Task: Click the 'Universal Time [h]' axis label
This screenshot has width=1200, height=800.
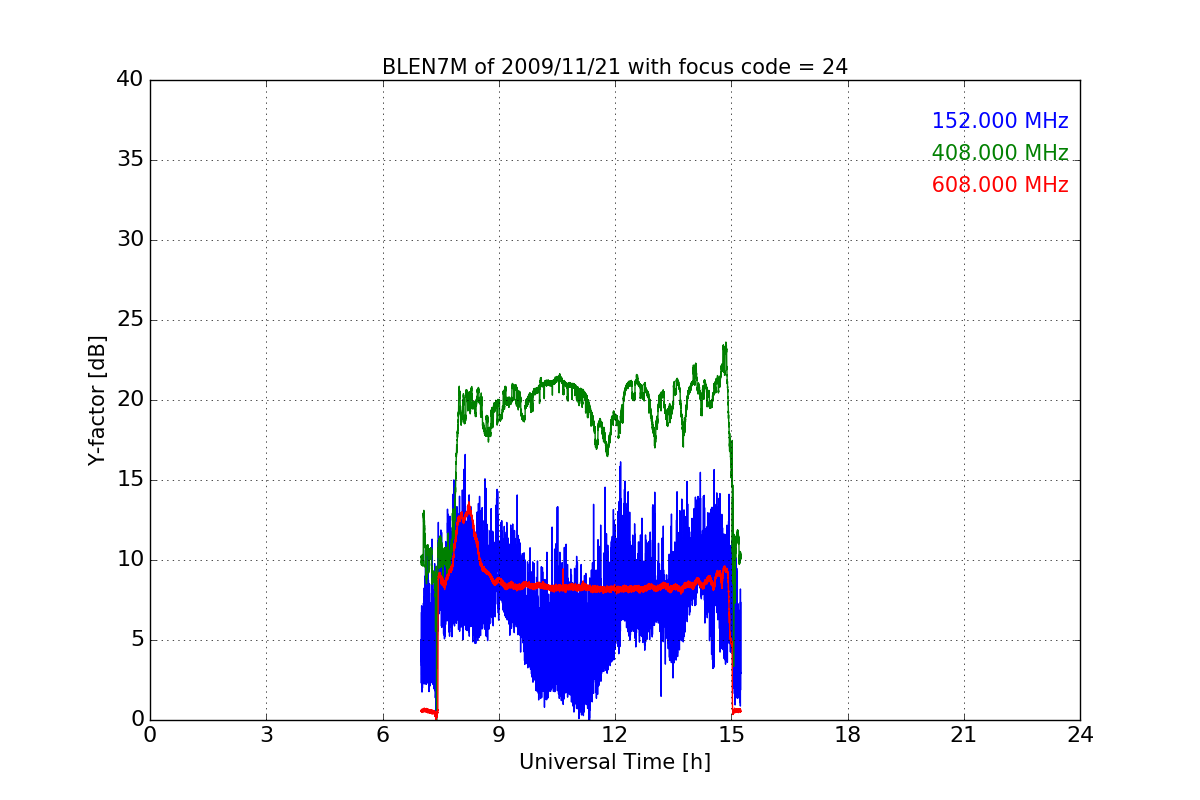Action: click(615, 762)
